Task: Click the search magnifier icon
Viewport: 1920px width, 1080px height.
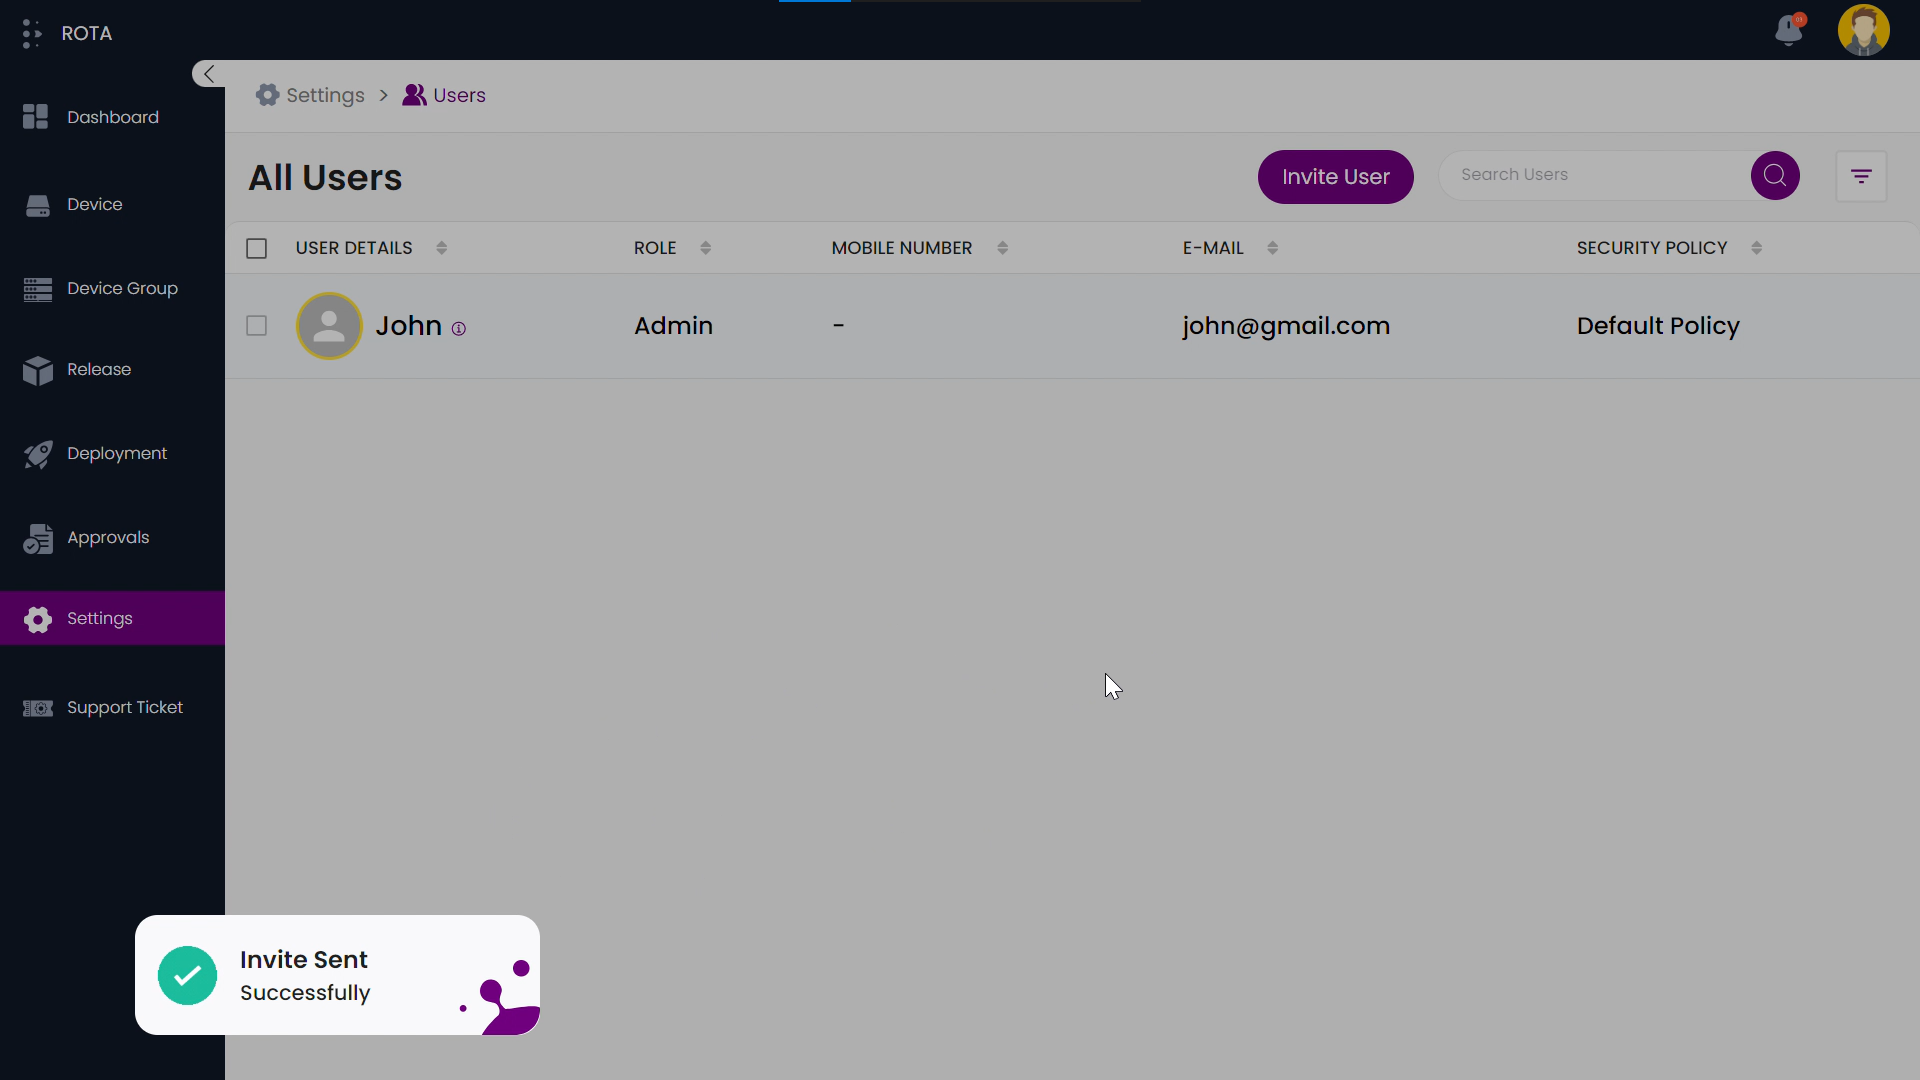Action: coord(1775,174)
